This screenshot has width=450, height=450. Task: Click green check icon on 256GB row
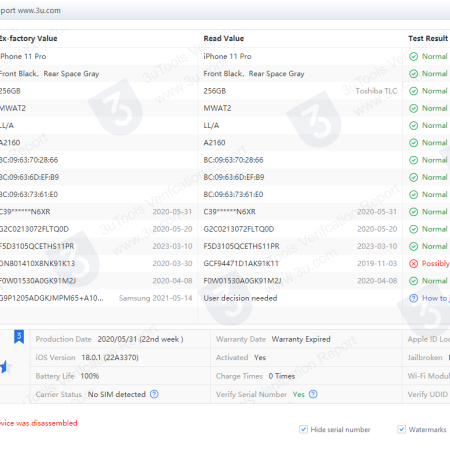(x=413, y=91)
